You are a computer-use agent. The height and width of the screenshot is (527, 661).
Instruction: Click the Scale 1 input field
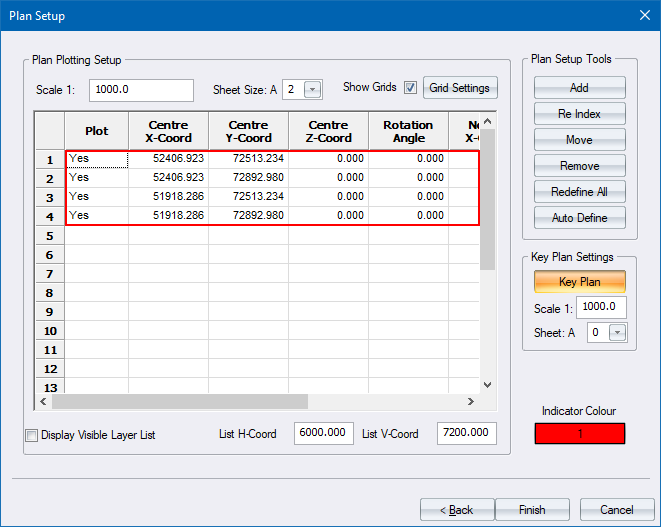point(141,90)
